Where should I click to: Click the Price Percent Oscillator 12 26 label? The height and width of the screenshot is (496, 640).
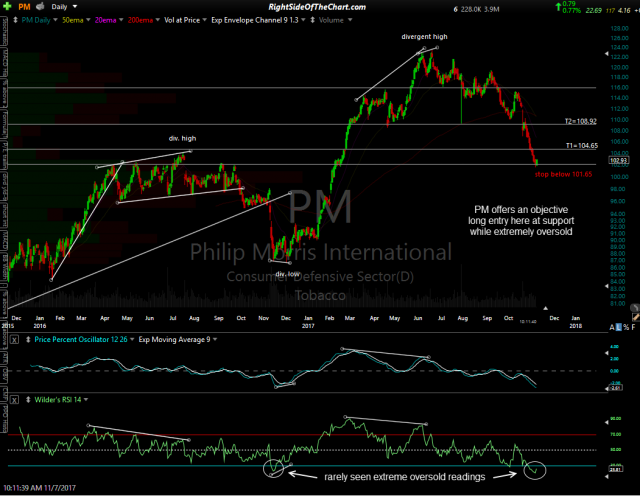(81, 340)
